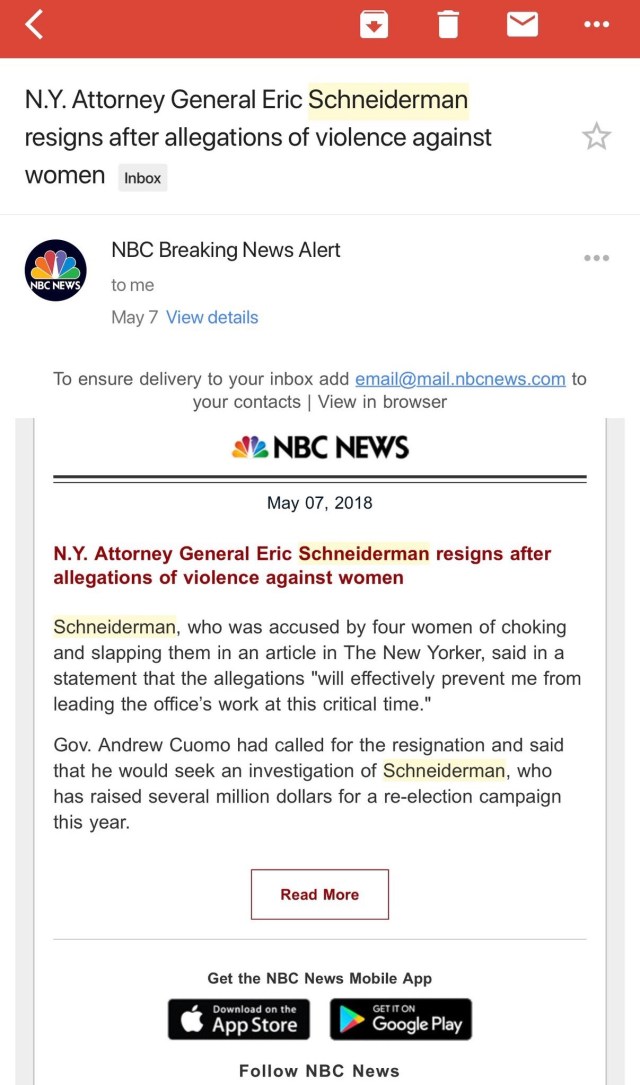Screen dimensions: 640x1085
Task: Tap the NBC News logo banner
Action: click(x=320, y=447)
